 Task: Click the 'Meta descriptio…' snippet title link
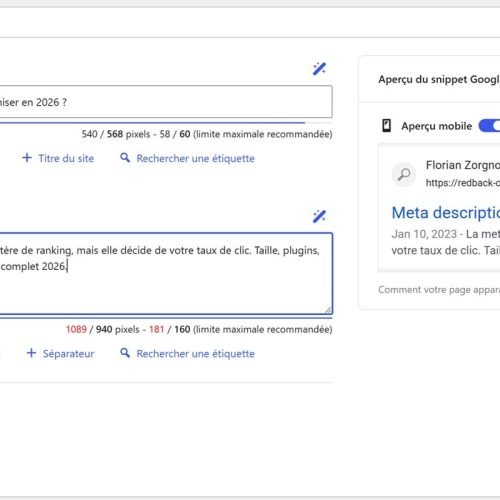pyautogui.click(x=446, y=213)
